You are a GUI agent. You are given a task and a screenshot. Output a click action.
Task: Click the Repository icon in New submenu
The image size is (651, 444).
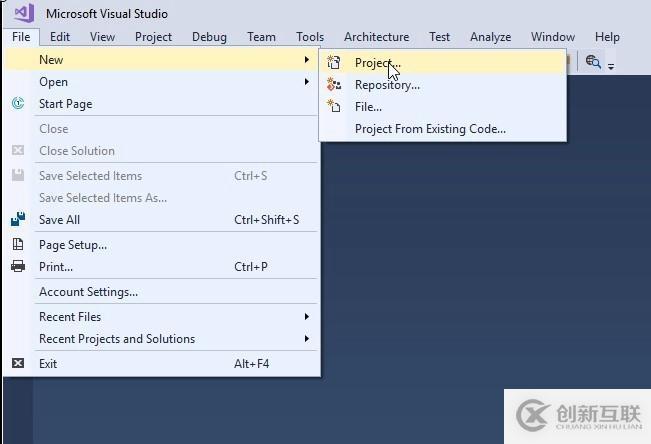[x=335, y=85]
